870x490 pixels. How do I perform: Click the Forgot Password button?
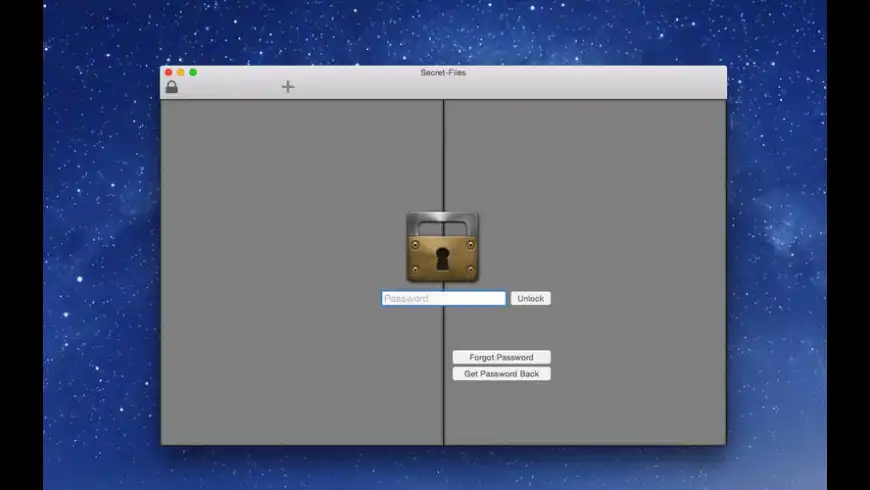point(501,357)
